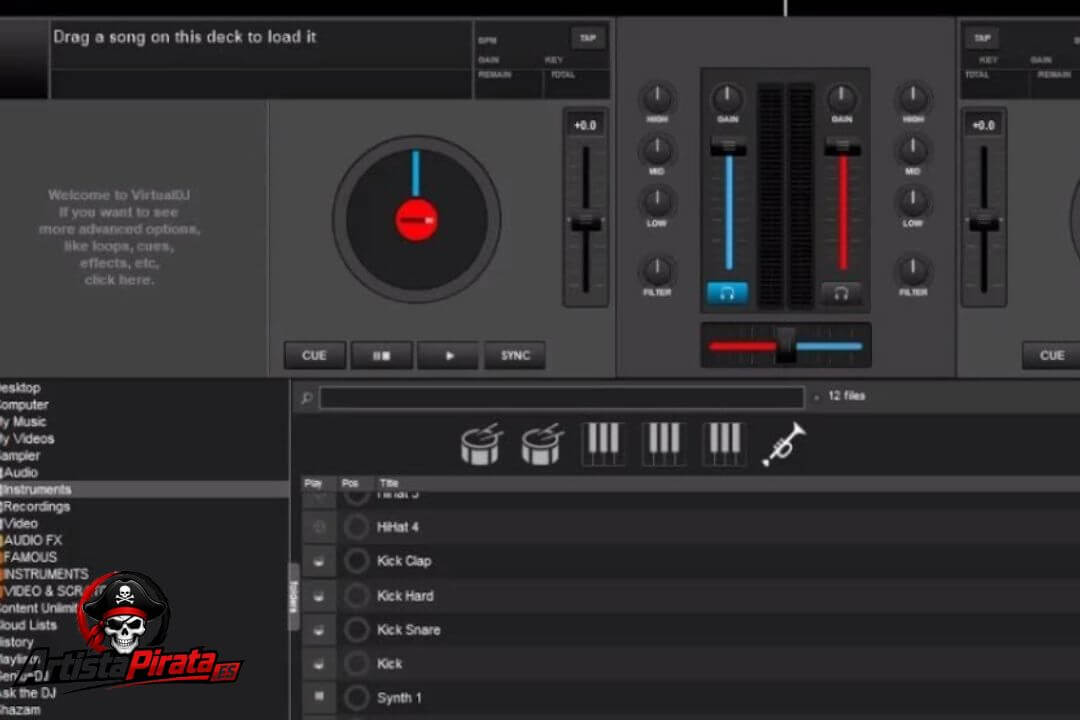Open the AUDIO FX folder
This screenshot has height=720, width=1080.
[x=32, y=540]
